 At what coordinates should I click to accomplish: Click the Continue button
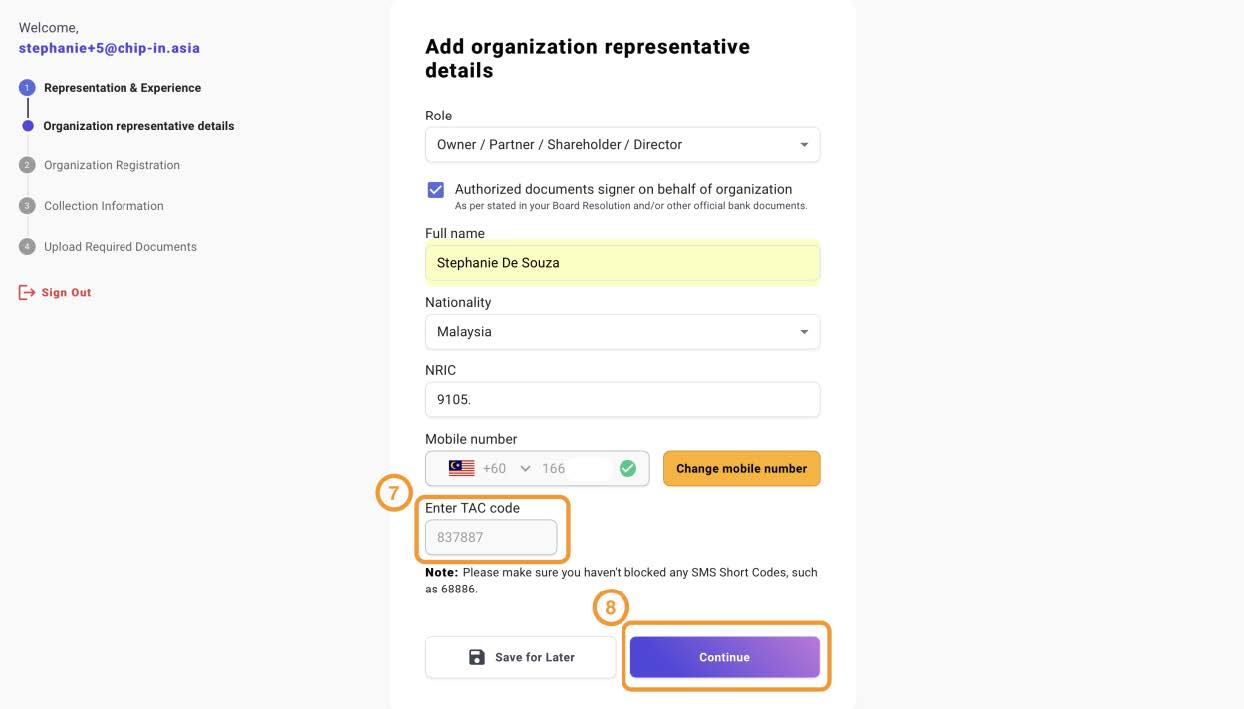click(725, 657)
